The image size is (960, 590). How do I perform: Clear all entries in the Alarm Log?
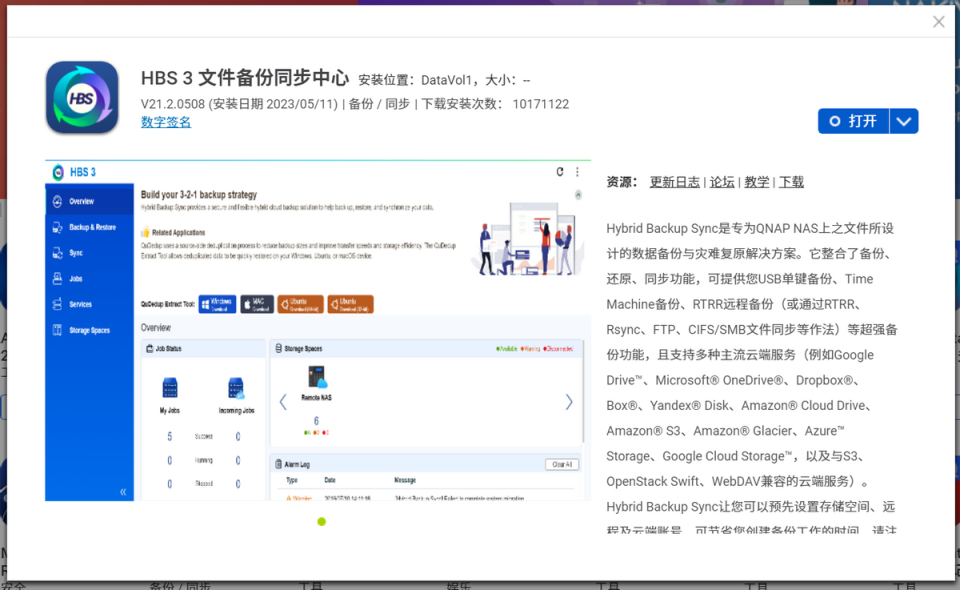pos(561,464)
